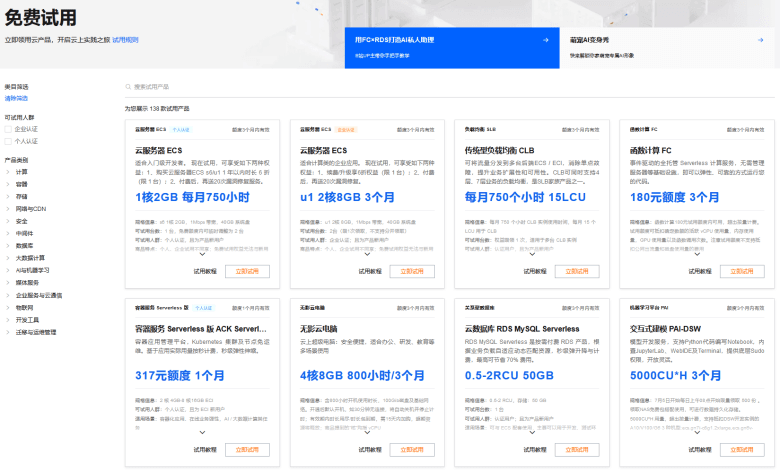Select the 迁移与运维管理 category

point(36,332)
